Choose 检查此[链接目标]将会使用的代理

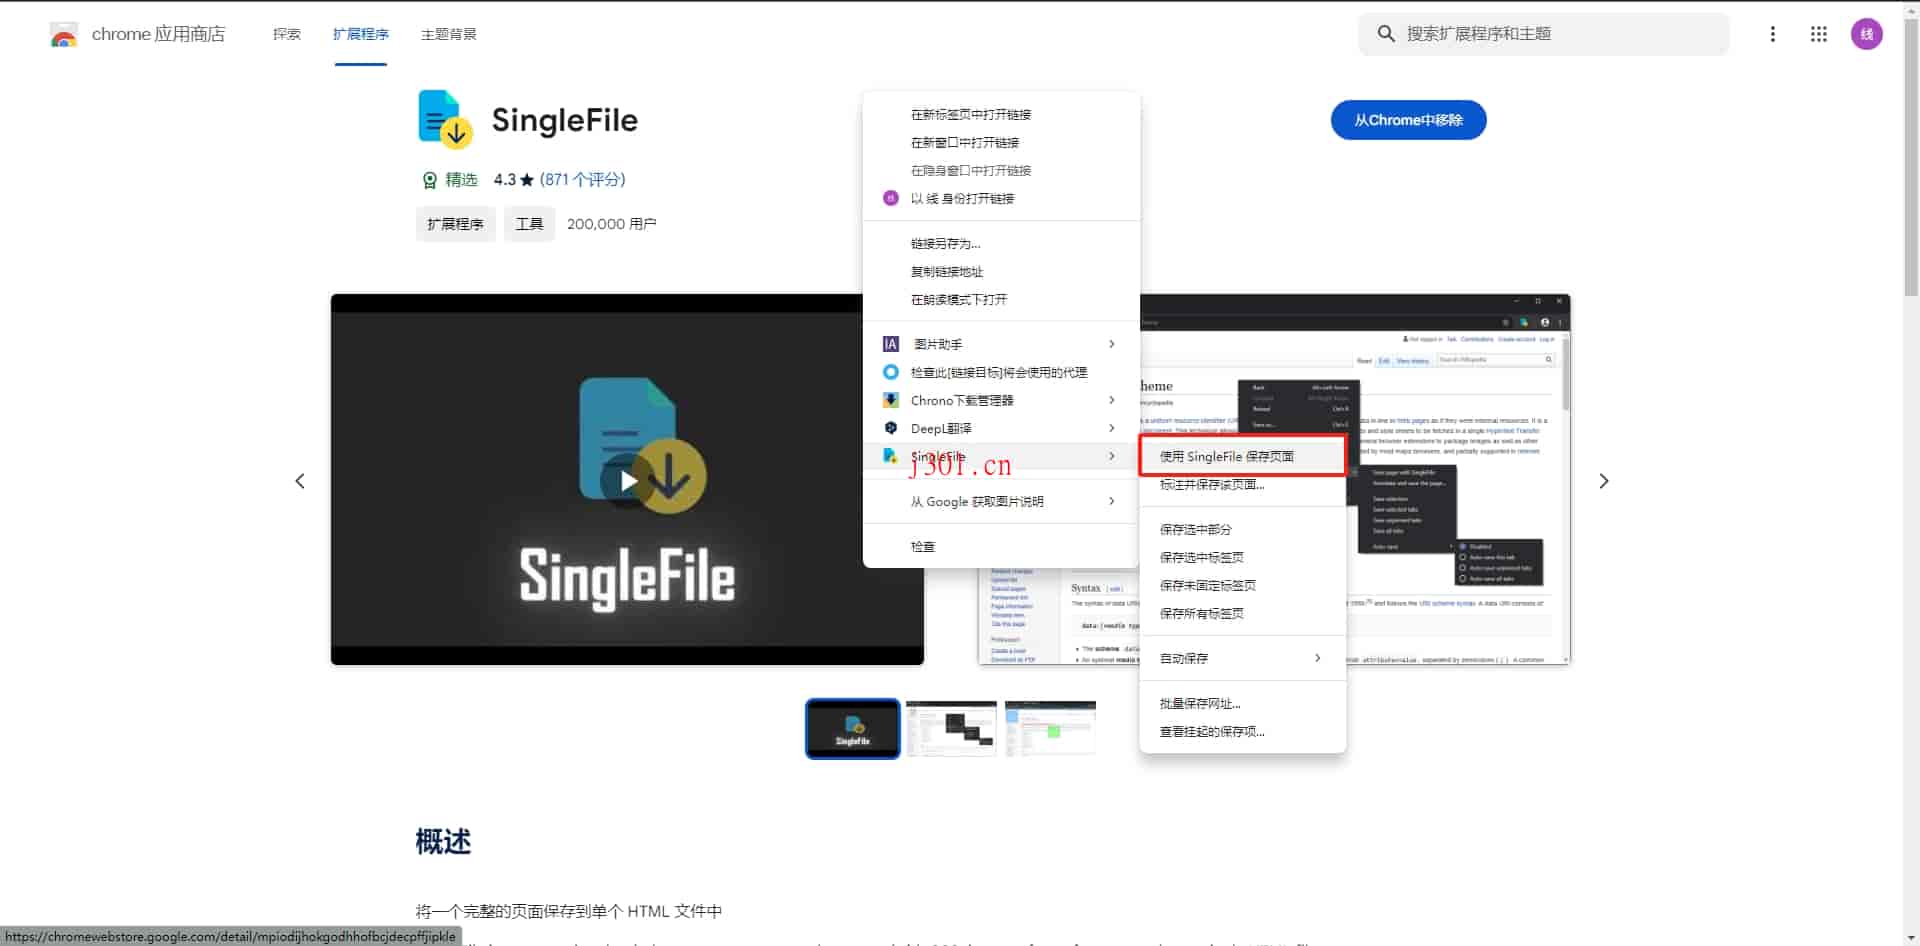pos(1001,372)
